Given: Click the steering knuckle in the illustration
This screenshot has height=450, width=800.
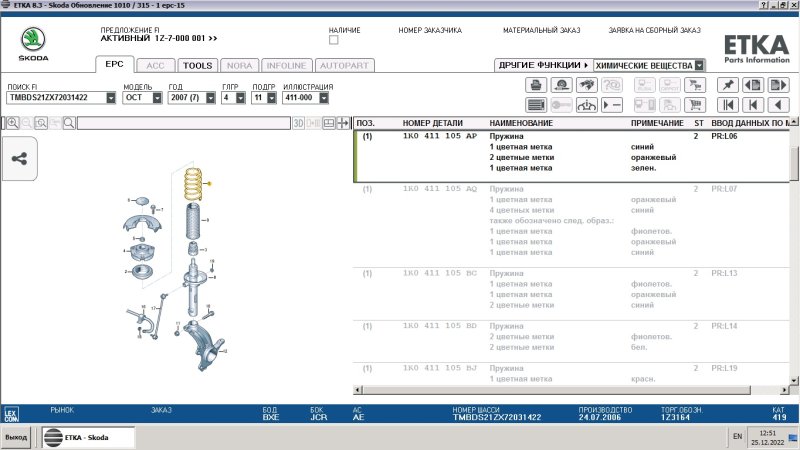Looking at the screenshot, I should [205, 344].
